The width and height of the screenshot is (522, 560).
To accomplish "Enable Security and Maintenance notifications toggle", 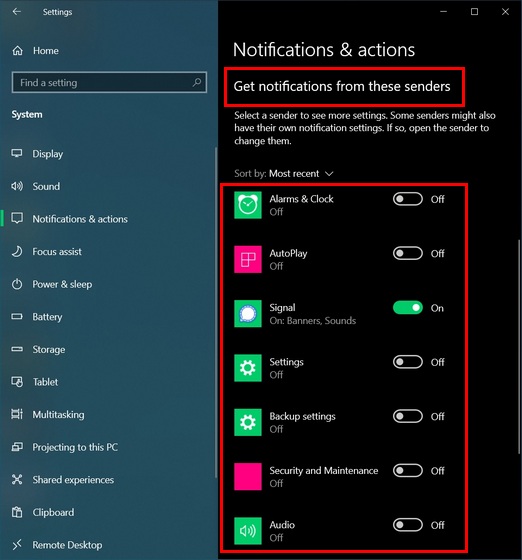I will coord(408,470).
